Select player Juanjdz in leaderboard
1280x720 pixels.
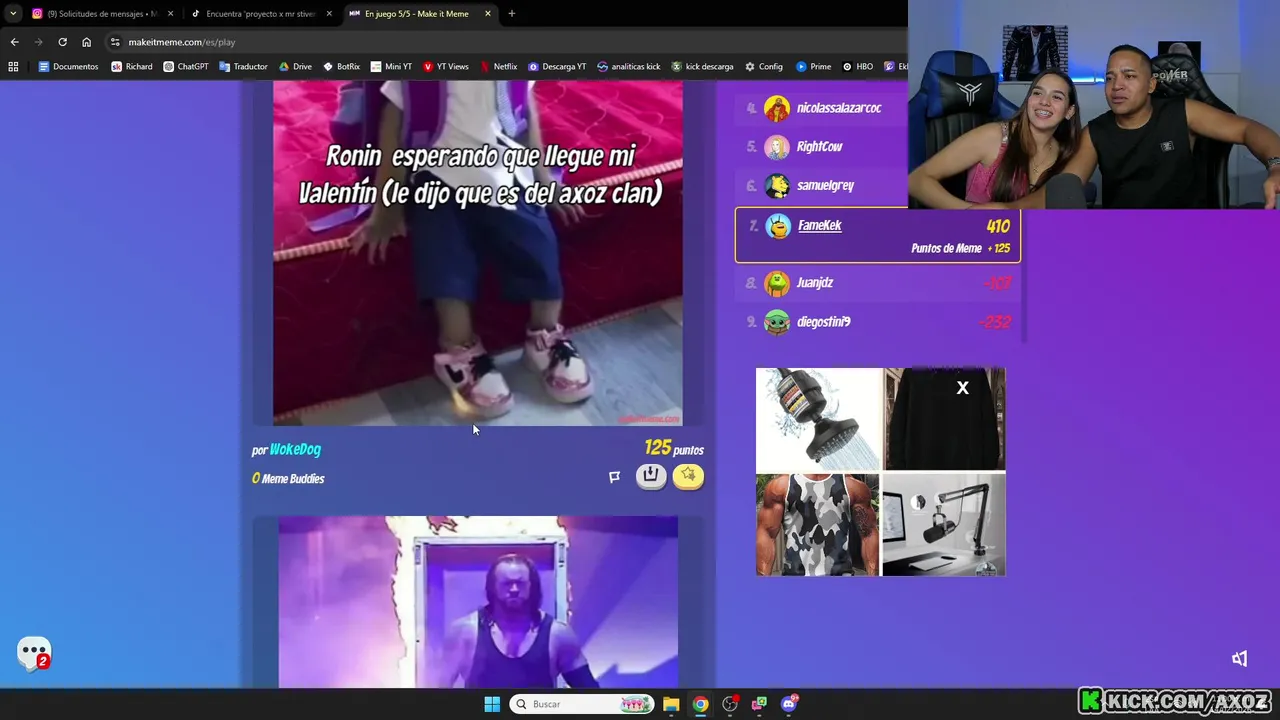pyautogui.click(x=814, y=283)
